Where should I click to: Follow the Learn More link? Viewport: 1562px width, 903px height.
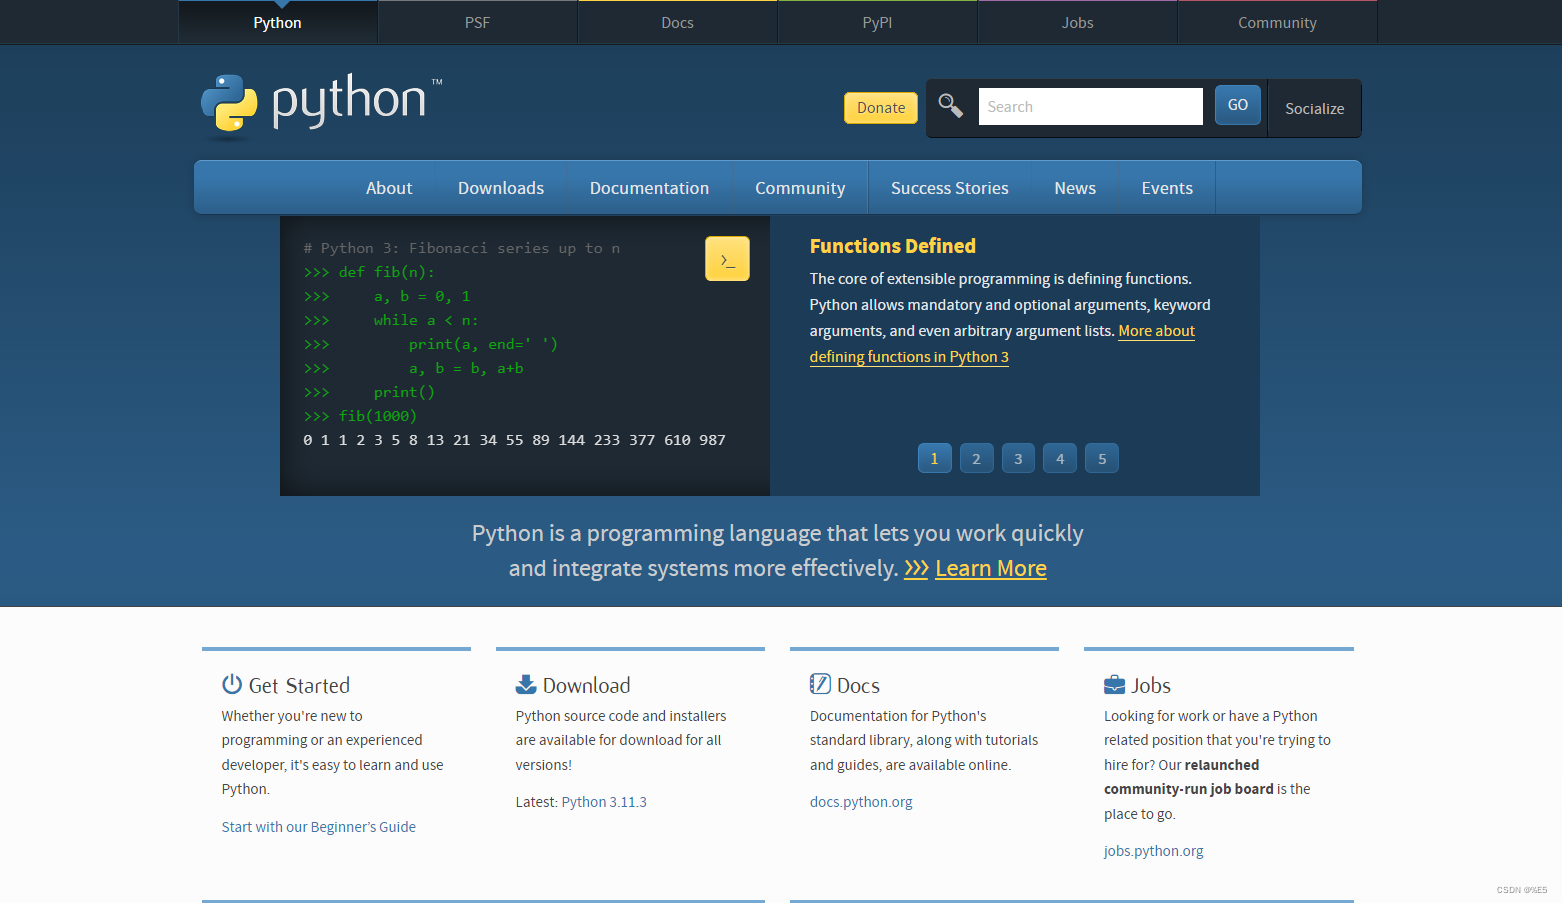click(x=991, y=568)
